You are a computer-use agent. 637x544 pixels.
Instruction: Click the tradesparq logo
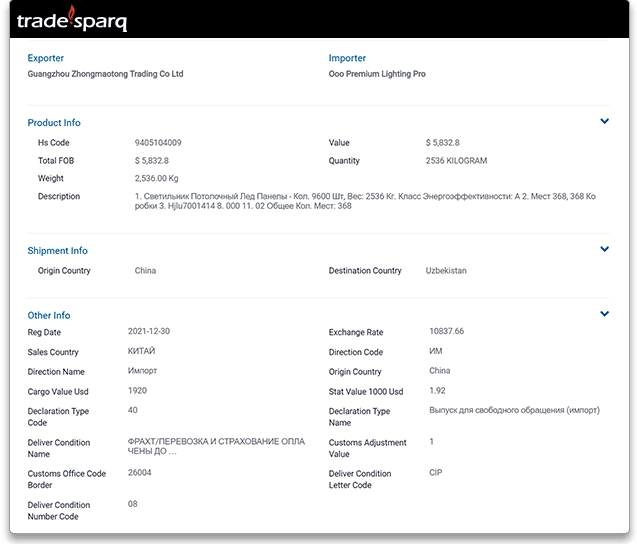[x=72, y=19]
